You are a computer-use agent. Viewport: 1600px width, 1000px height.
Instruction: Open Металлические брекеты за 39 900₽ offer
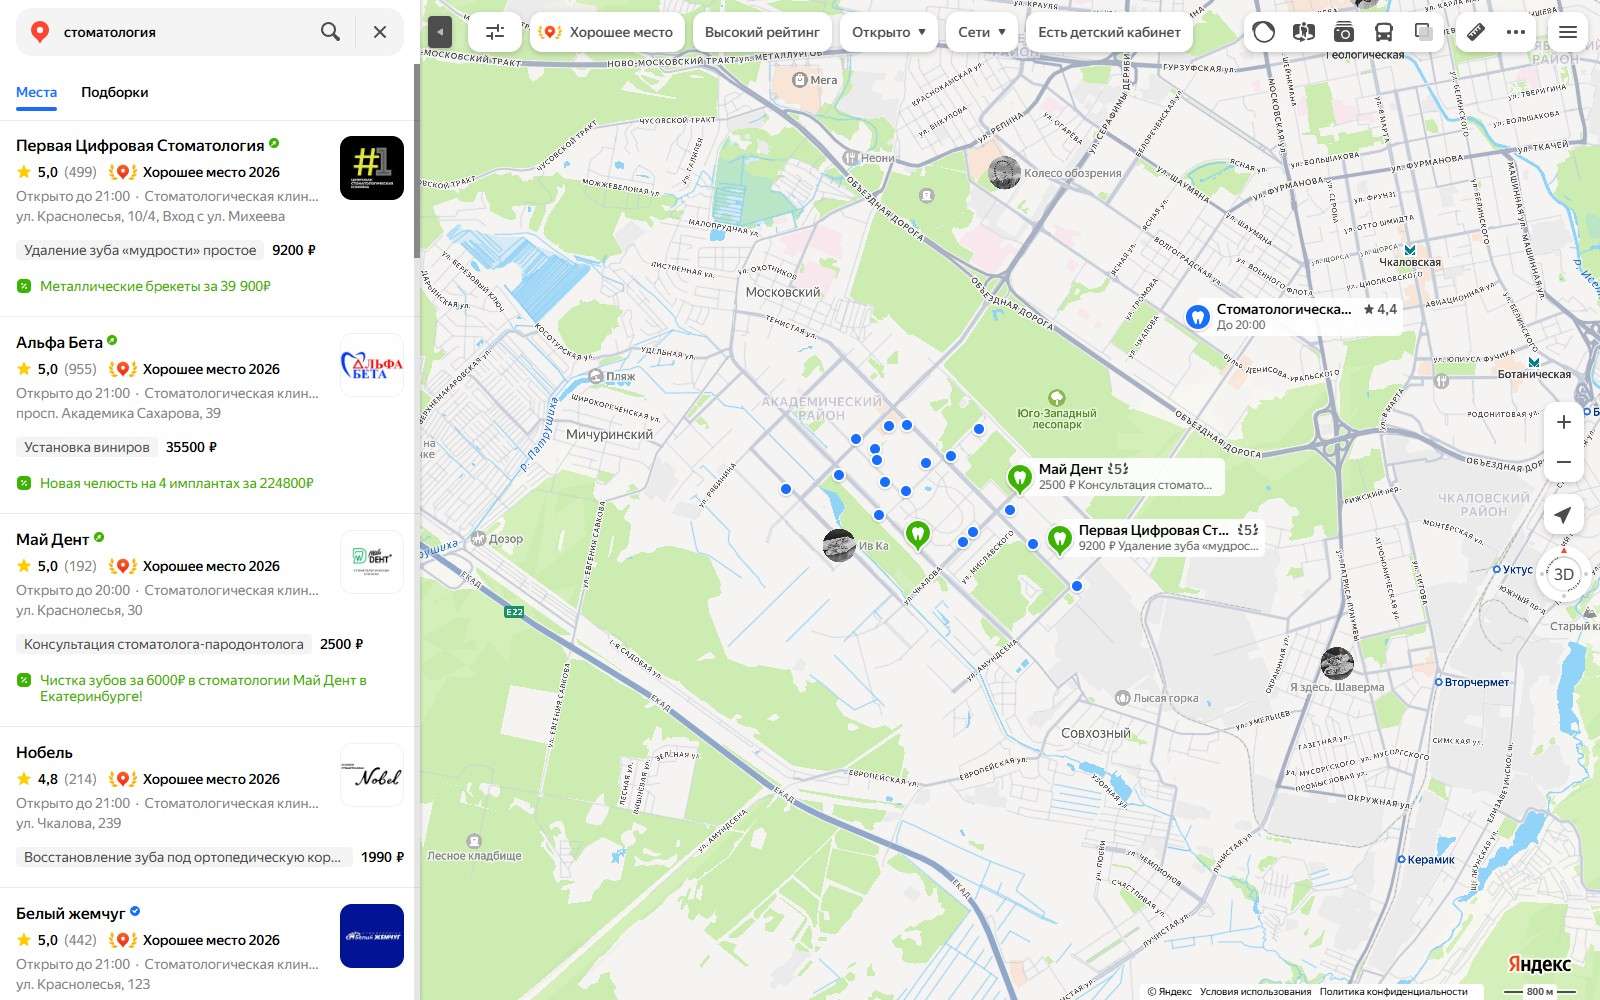[x=155, y=286]
